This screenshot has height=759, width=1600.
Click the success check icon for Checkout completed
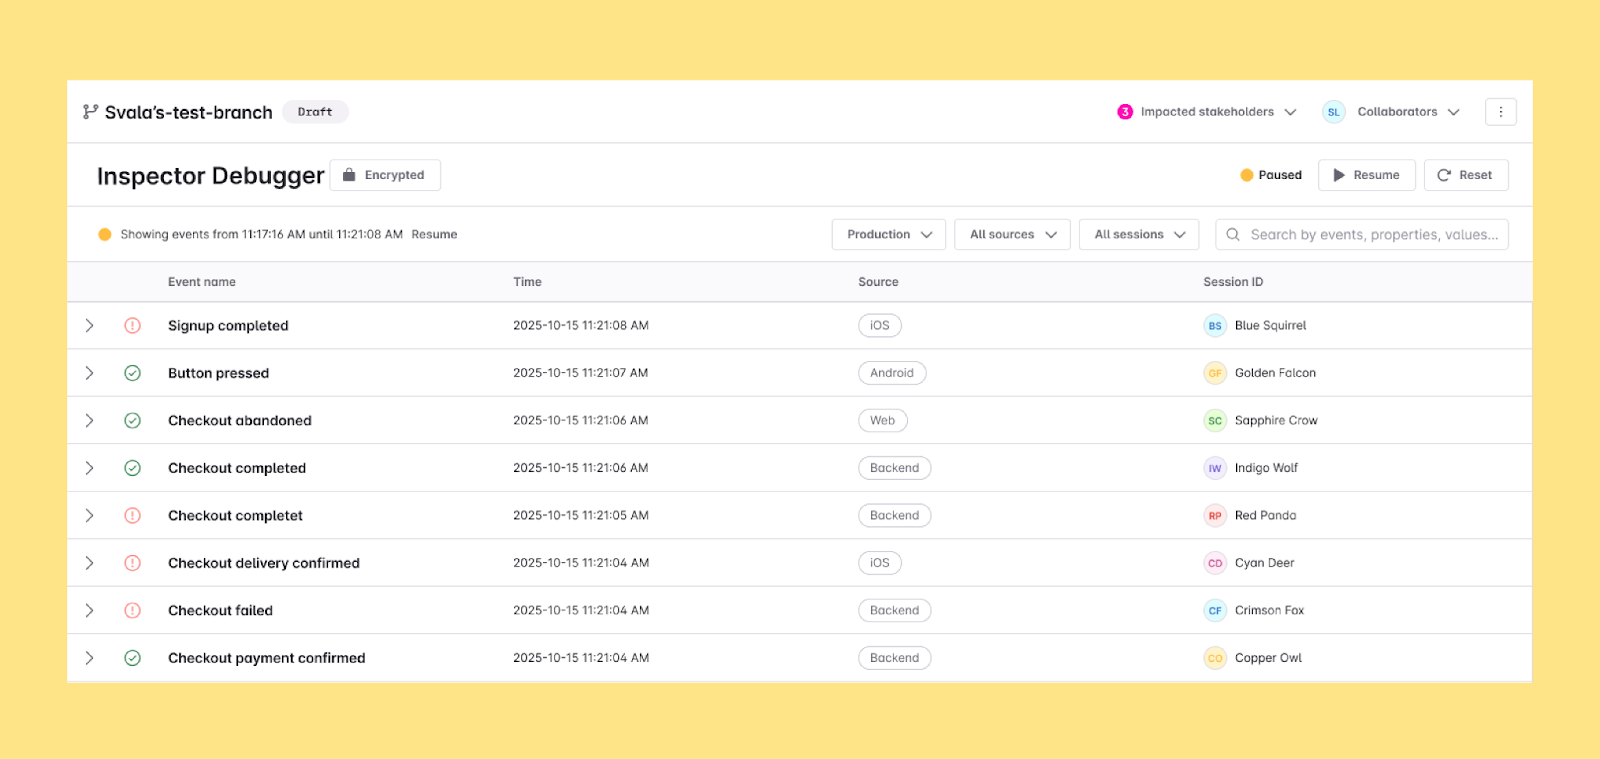tap(132, 468)
